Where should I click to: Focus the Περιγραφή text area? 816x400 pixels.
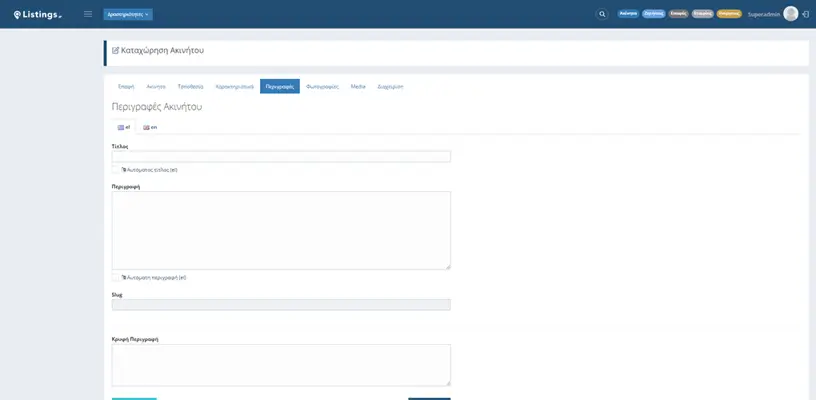coord(281,230)
